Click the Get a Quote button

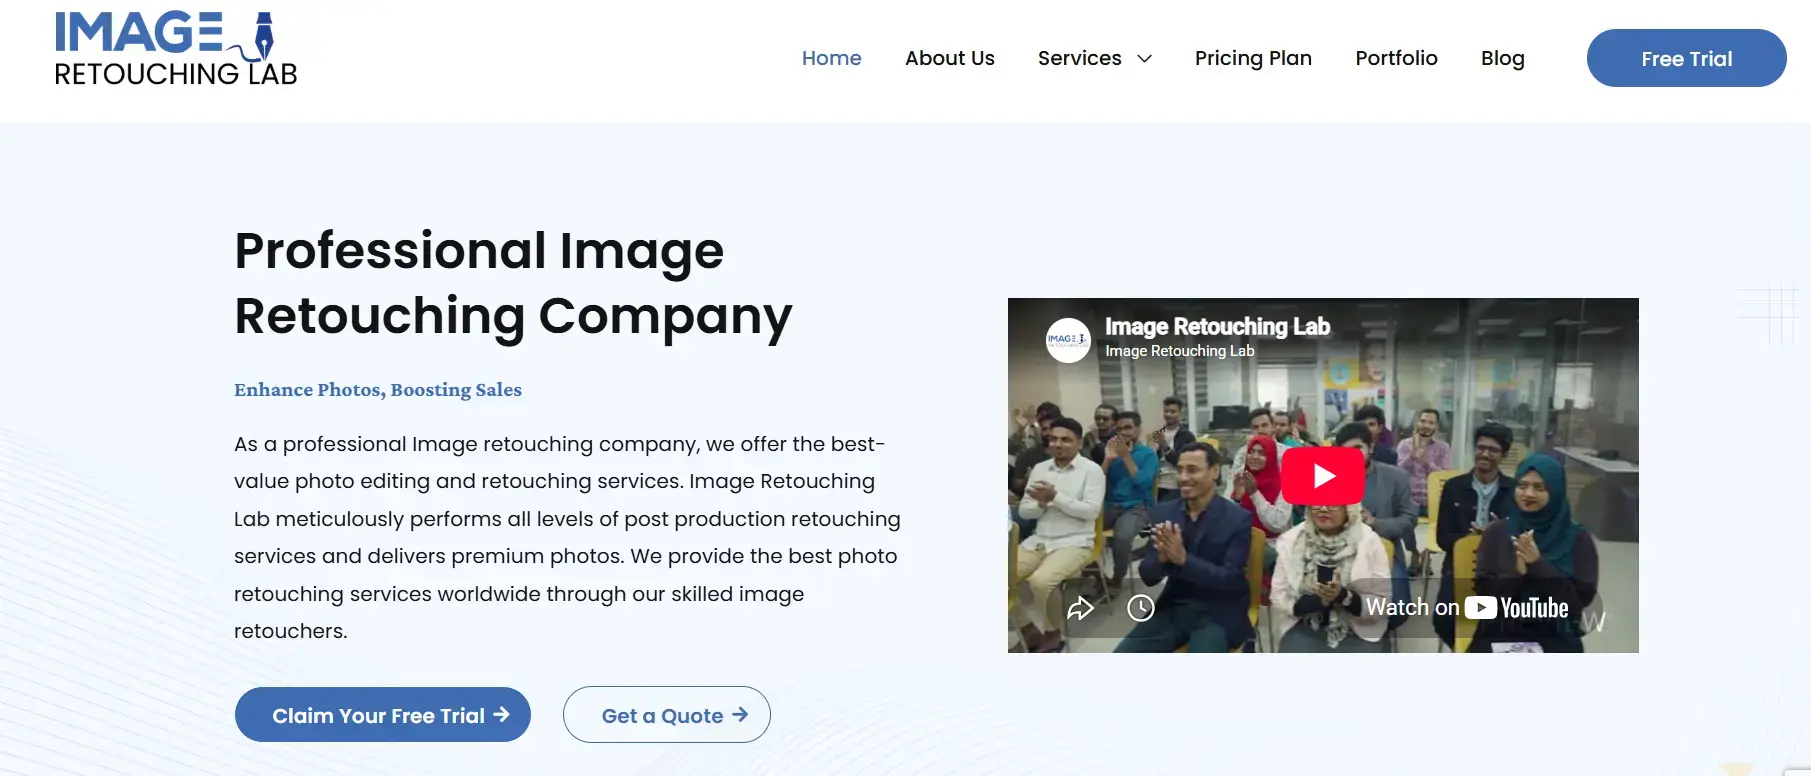pyautogui.click(x=667, y=715)
